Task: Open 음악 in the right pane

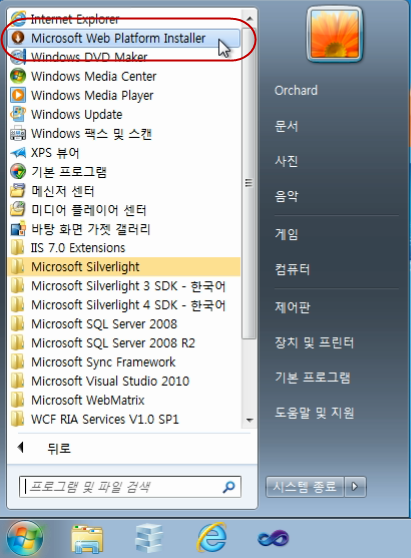Action: click(286, 196)
